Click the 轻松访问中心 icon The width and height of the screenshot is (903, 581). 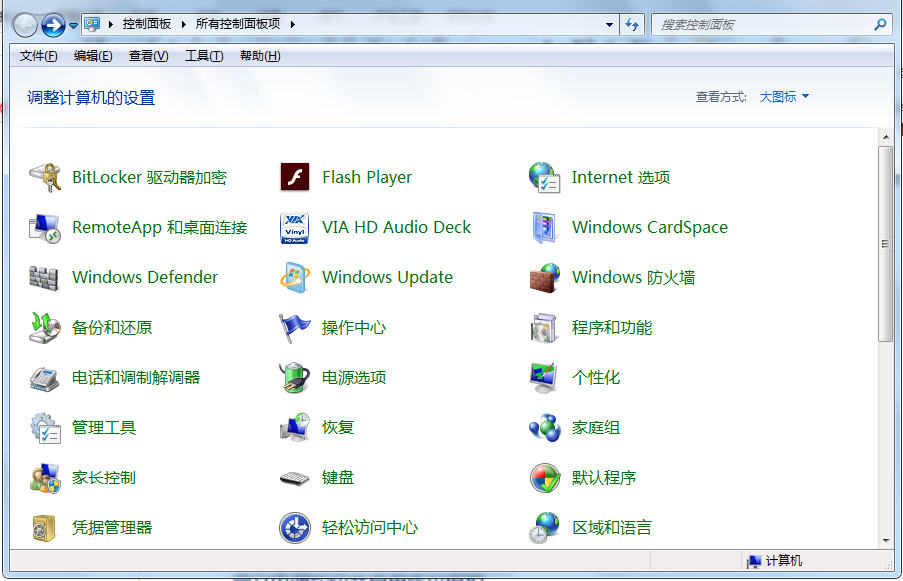tap(295, 528)
